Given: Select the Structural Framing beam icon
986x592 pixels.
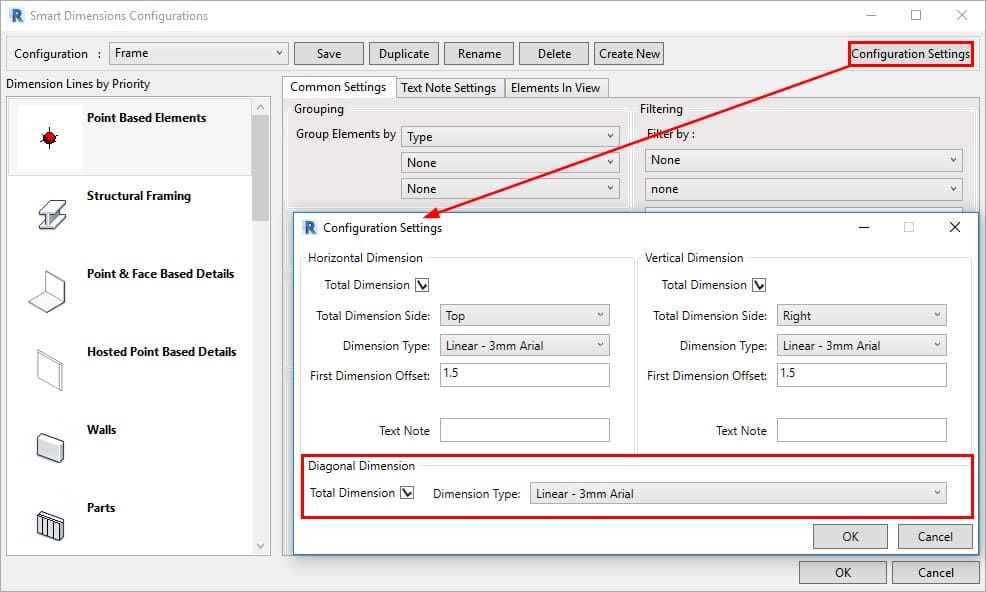Looking at the screenshot, I should click(x=52, y=215).
